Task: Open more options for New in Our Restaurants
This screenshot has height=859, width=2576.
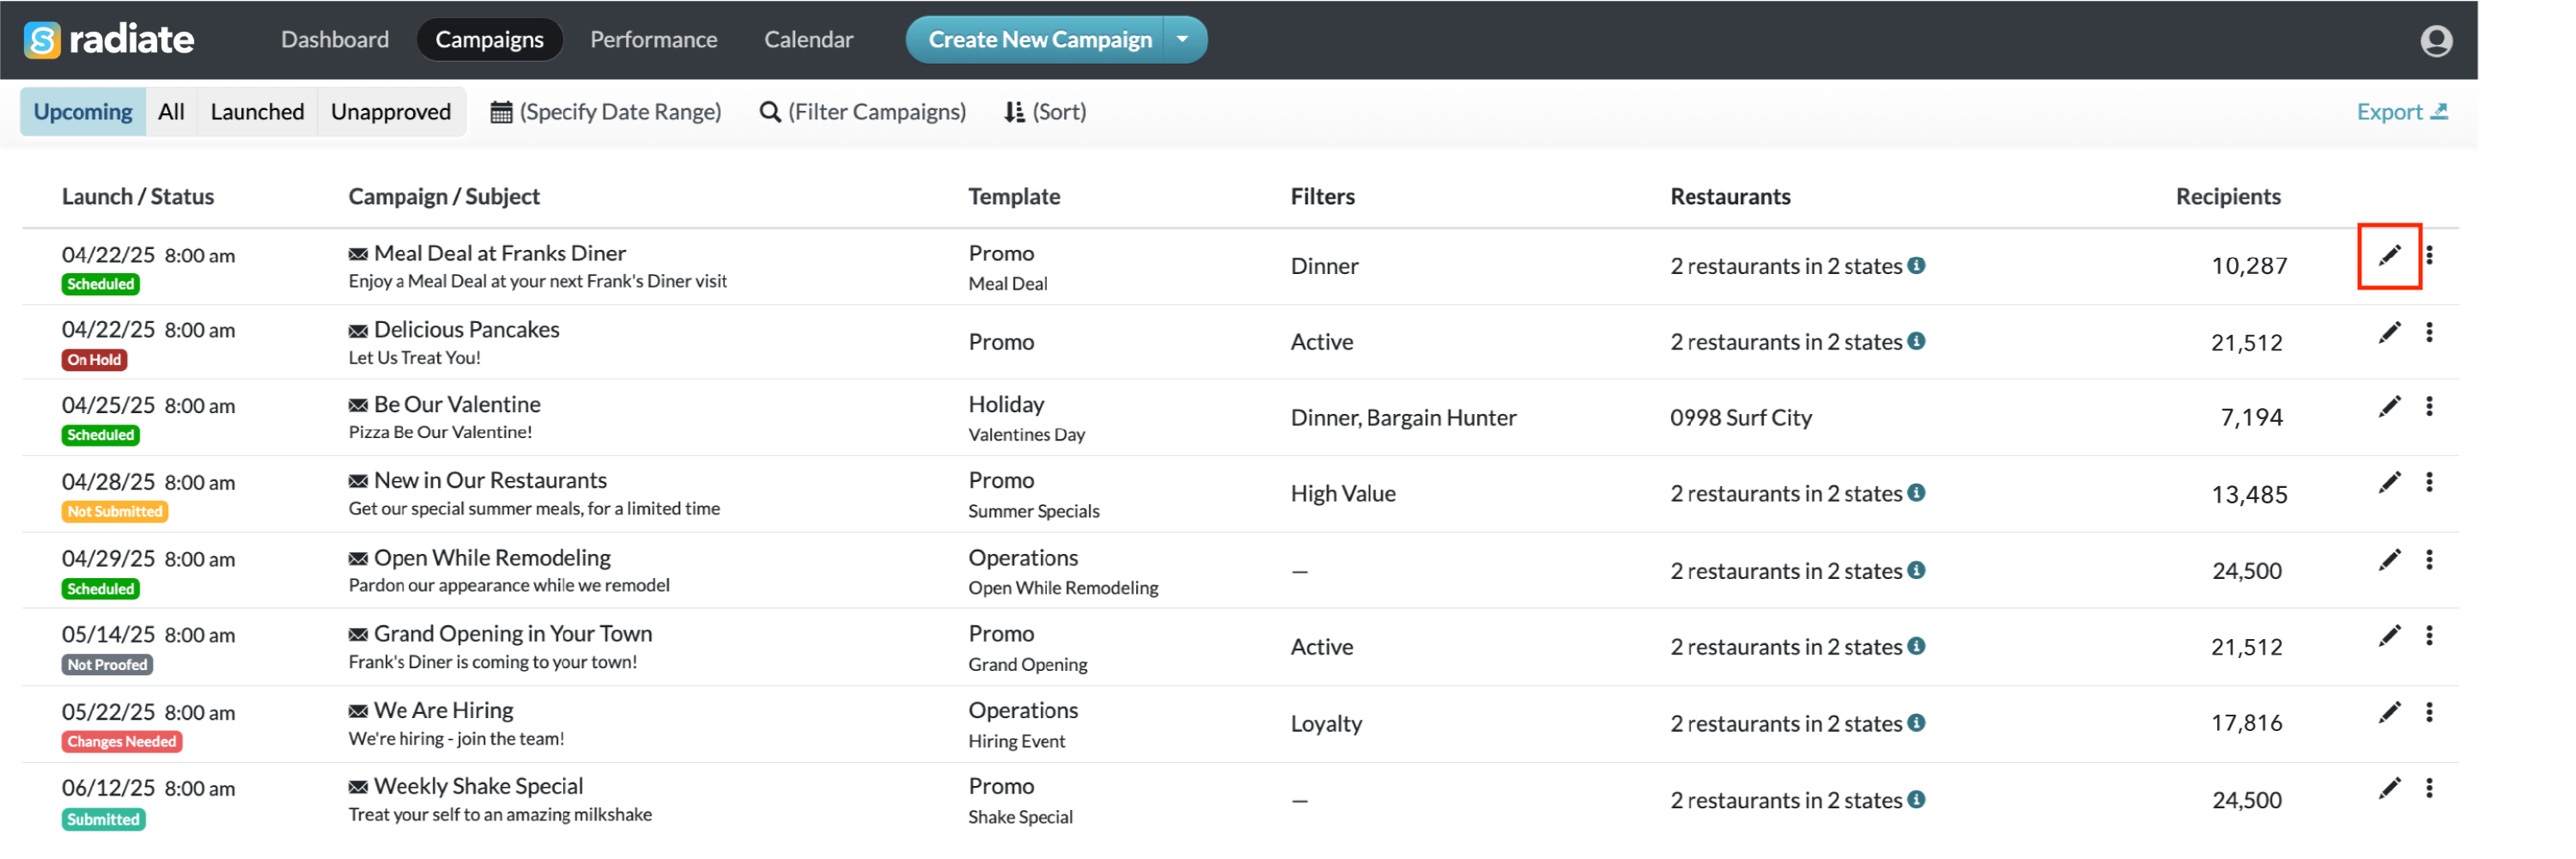Action: pyautogui.click(x=2429, y=483)
